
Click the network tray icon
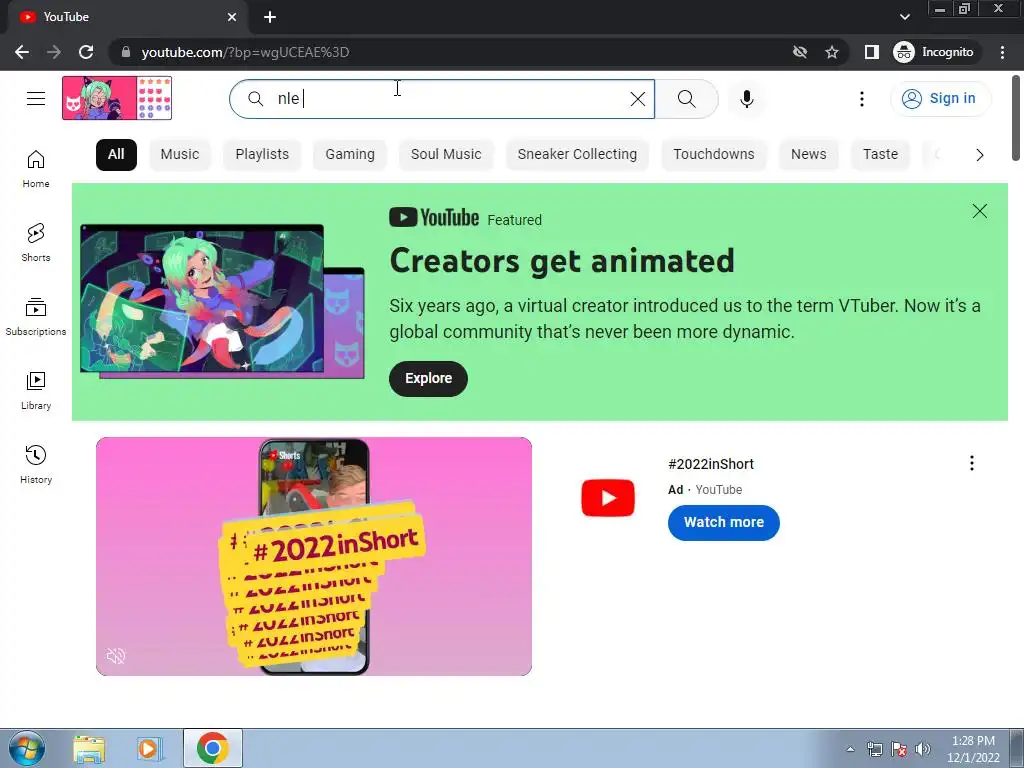(x=874, y=749)
